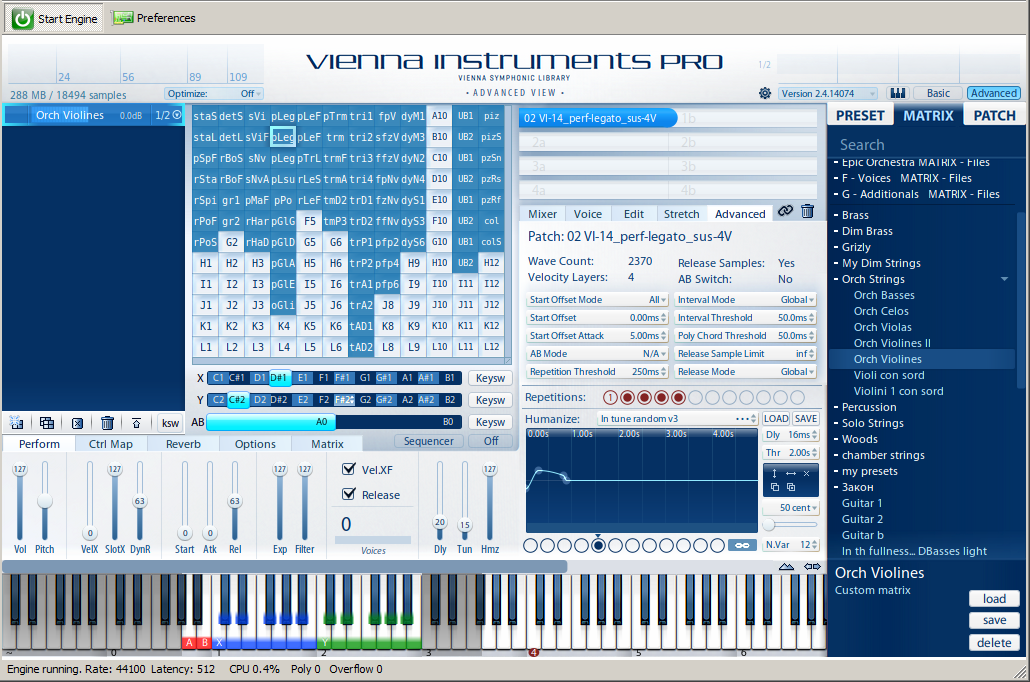Screen dimensions: 1030x682
Task: Click the double-arrow keyboard width icon
Action: tap(812, 567)
